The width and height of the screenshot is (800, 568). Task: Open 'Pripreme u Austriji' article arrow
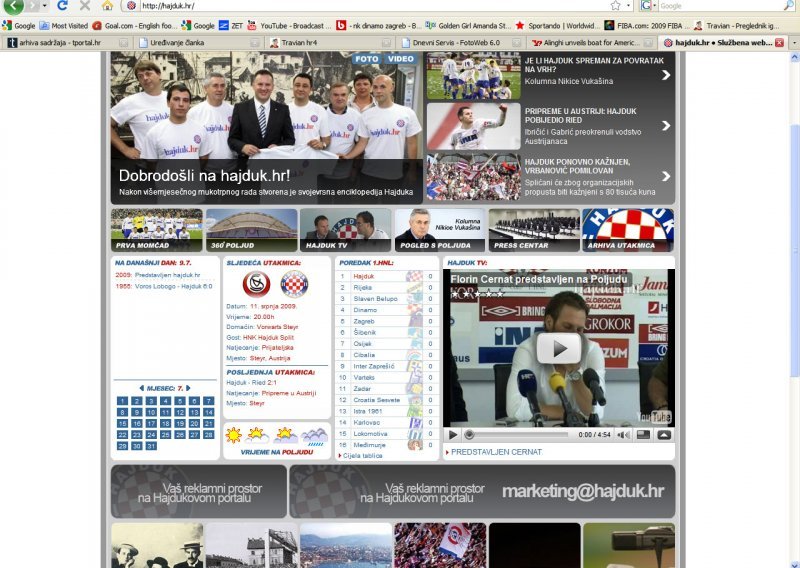pos(666,126)
